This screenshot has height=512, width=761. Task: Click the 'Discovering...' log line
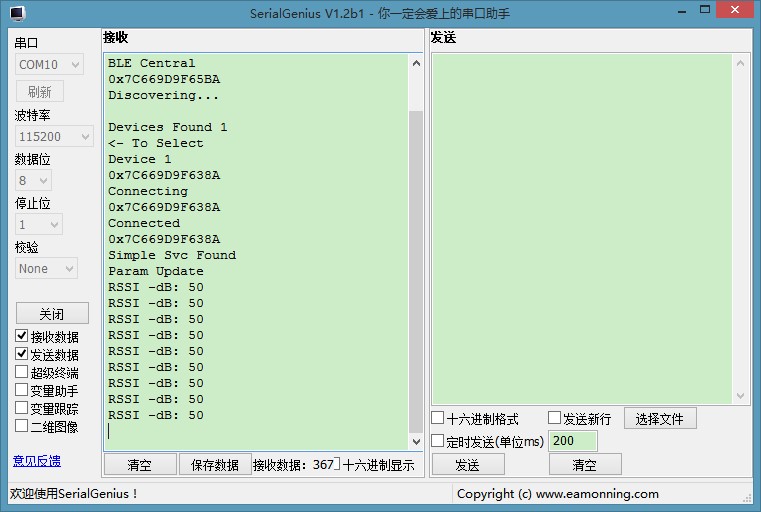[164, 95]
